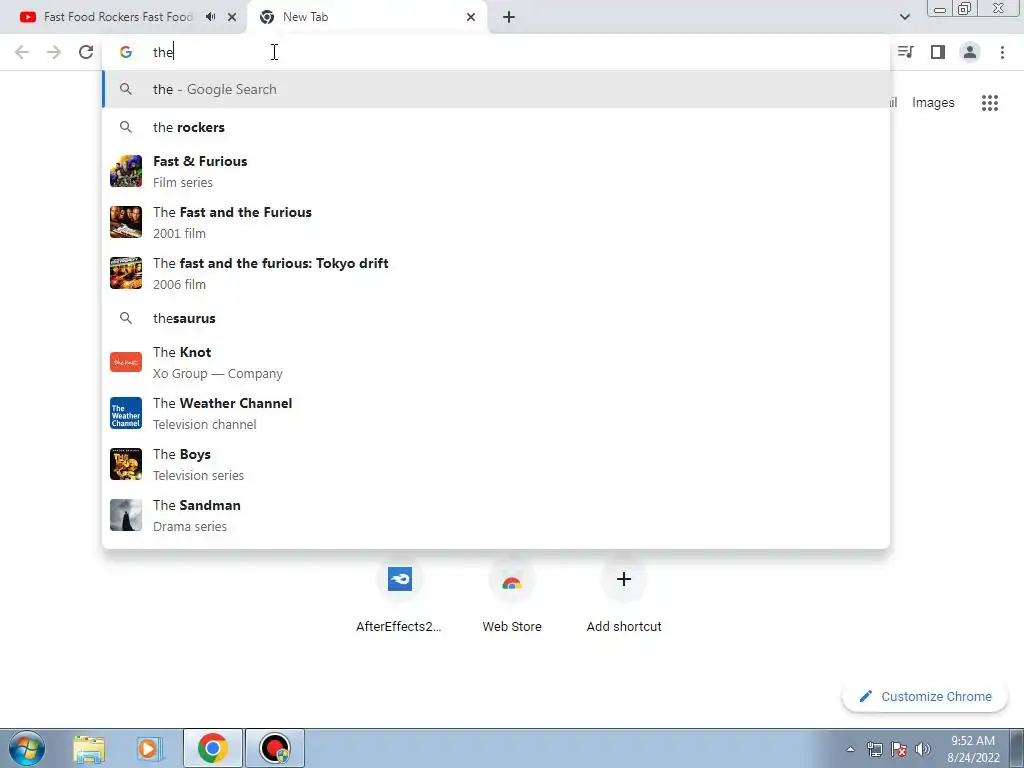
Task: Open the screen recorder taskbar icon
Action: coord(275,748)
